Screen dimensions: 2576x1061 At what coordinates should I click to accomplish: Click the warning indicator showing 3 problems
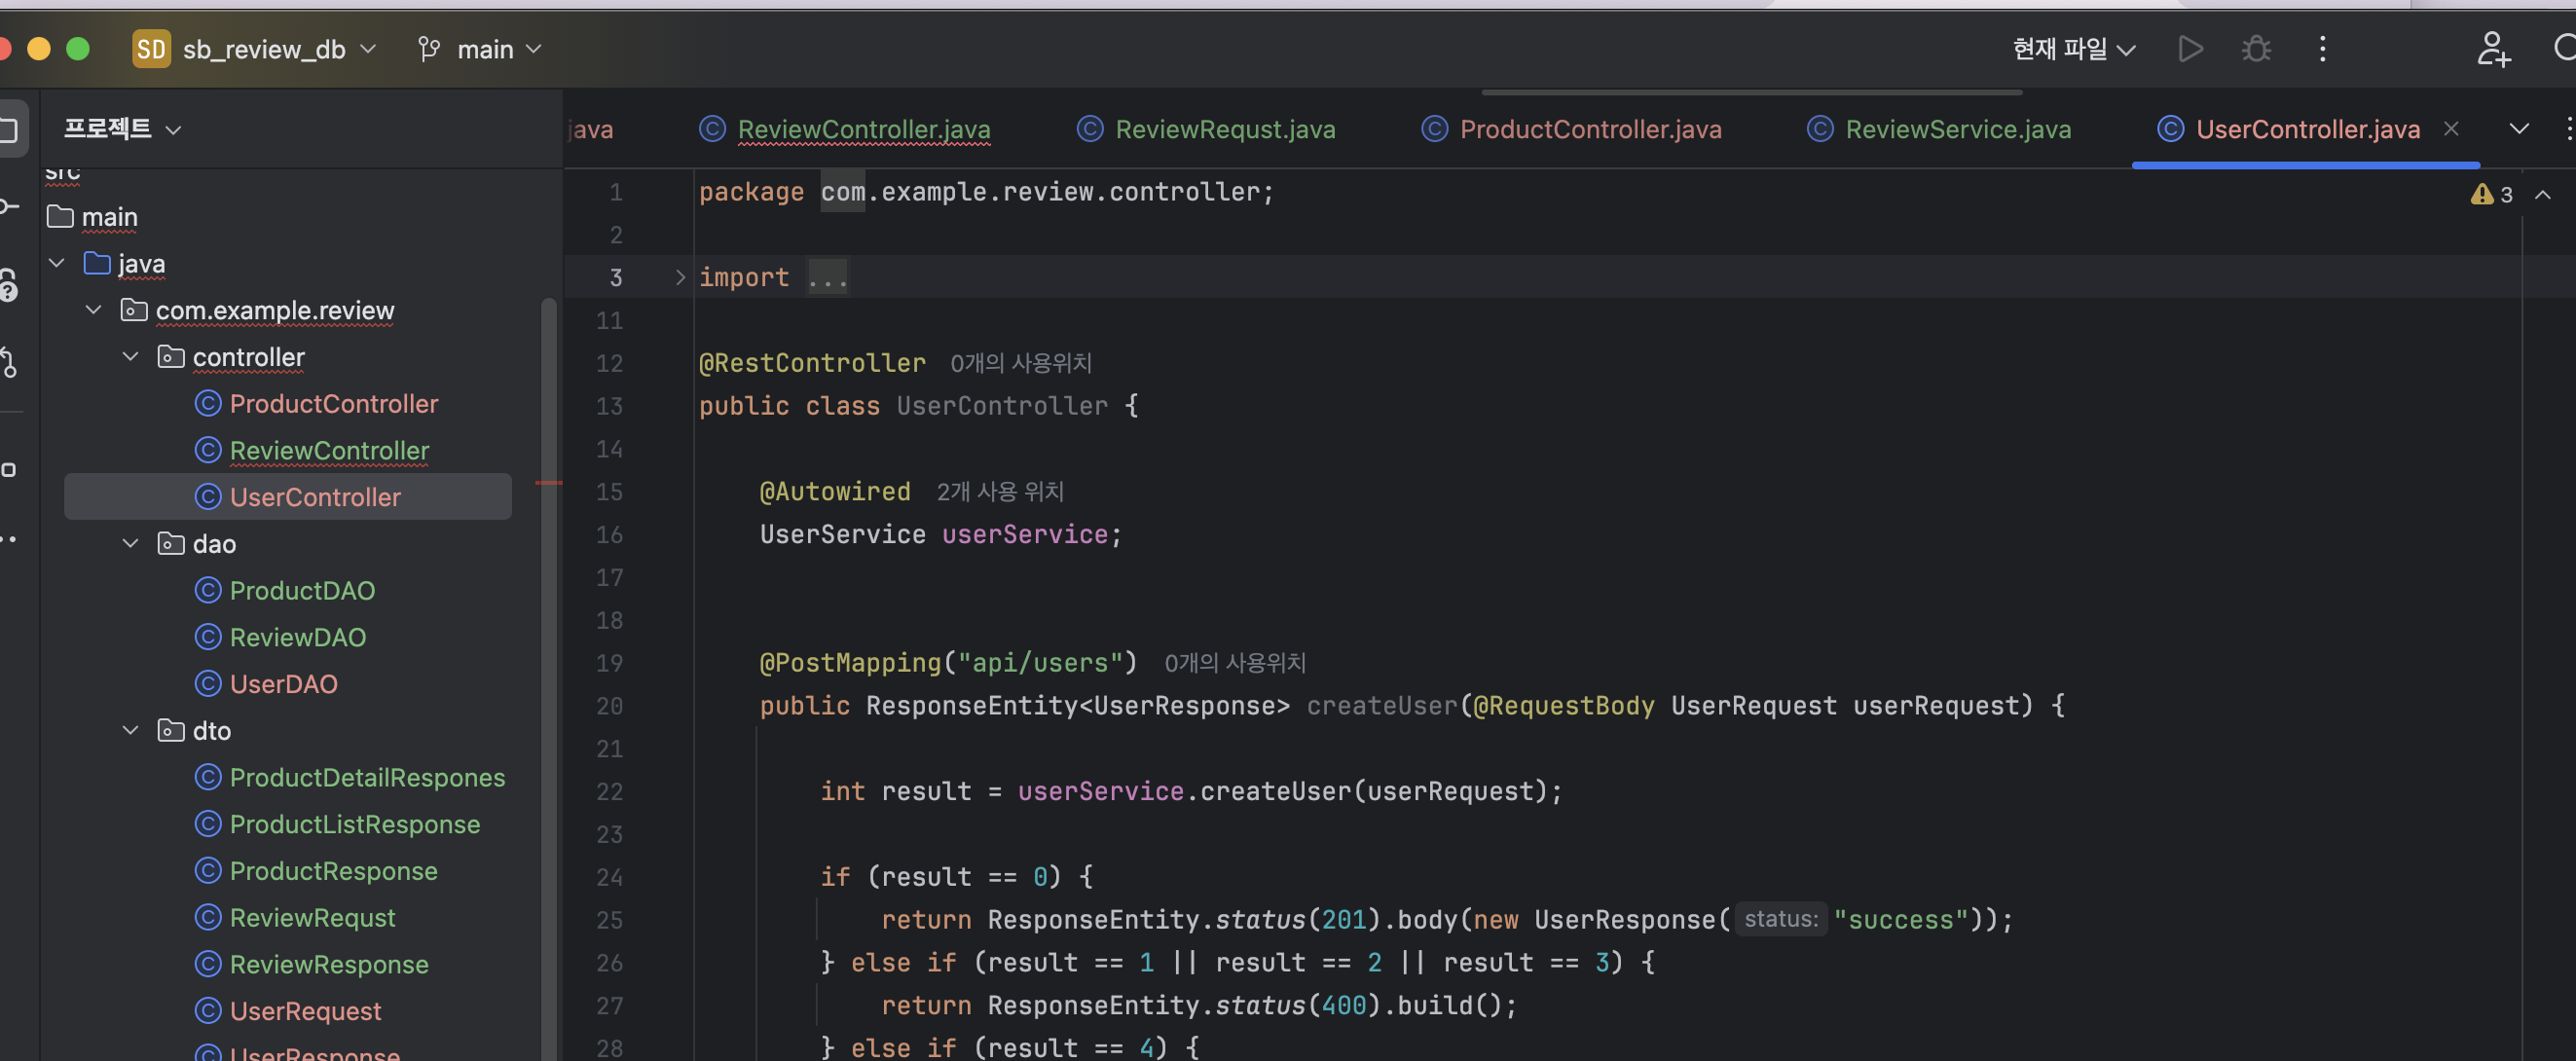pos(2491,194)
